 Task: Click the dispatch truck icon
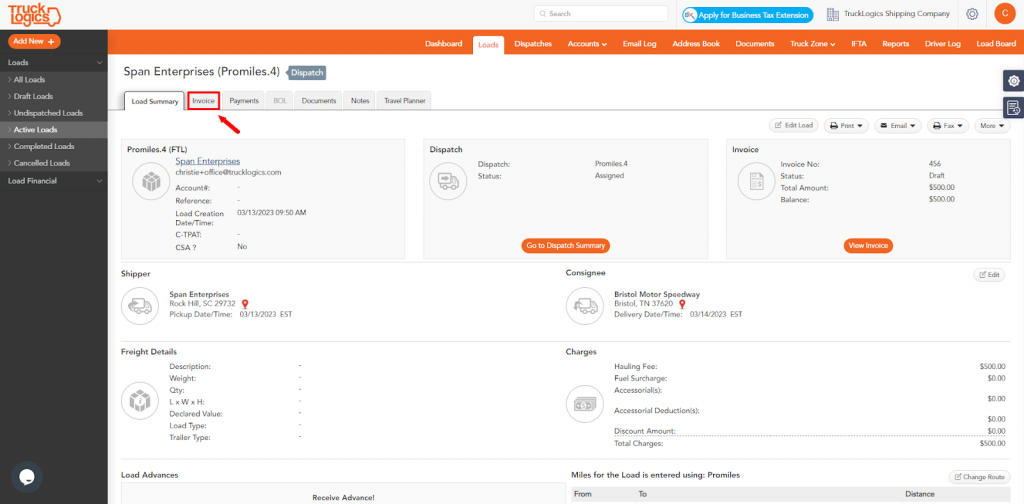point(448,181)
